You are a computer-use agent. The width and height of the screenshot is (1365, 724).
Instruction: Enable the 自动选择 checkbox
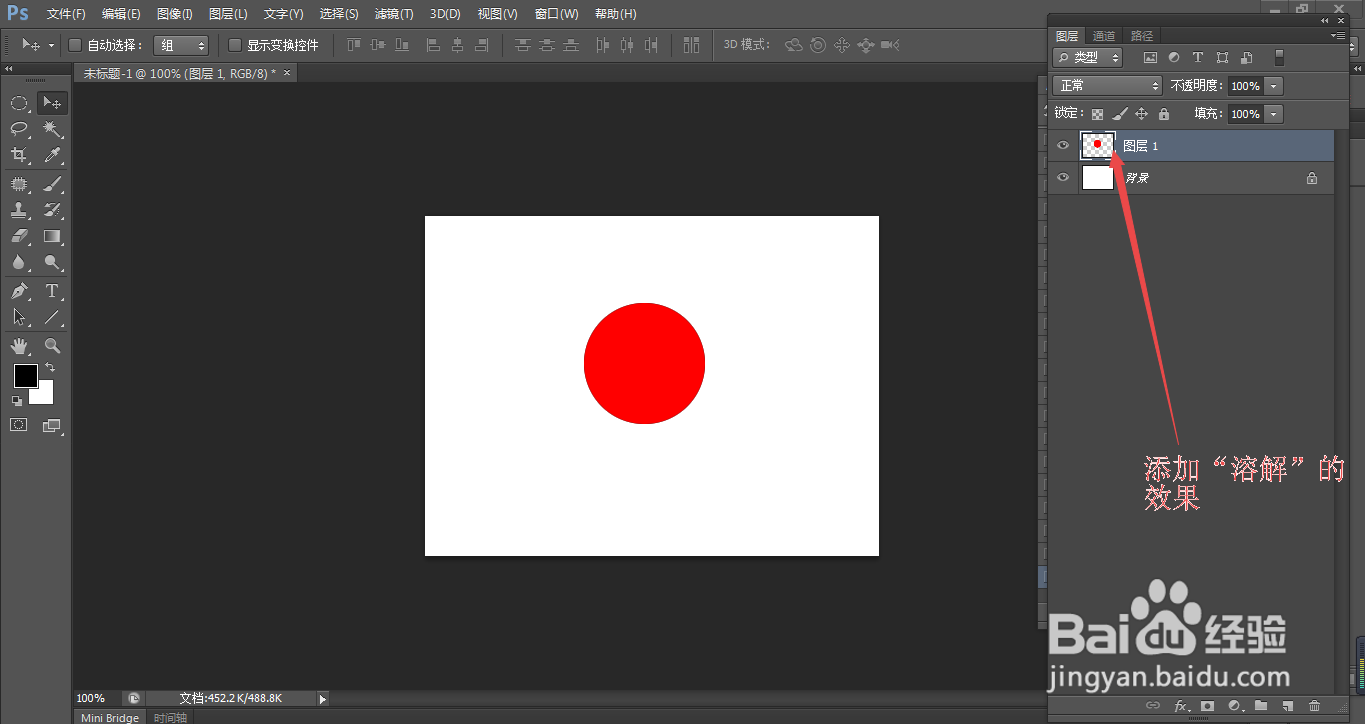point(74,45)
